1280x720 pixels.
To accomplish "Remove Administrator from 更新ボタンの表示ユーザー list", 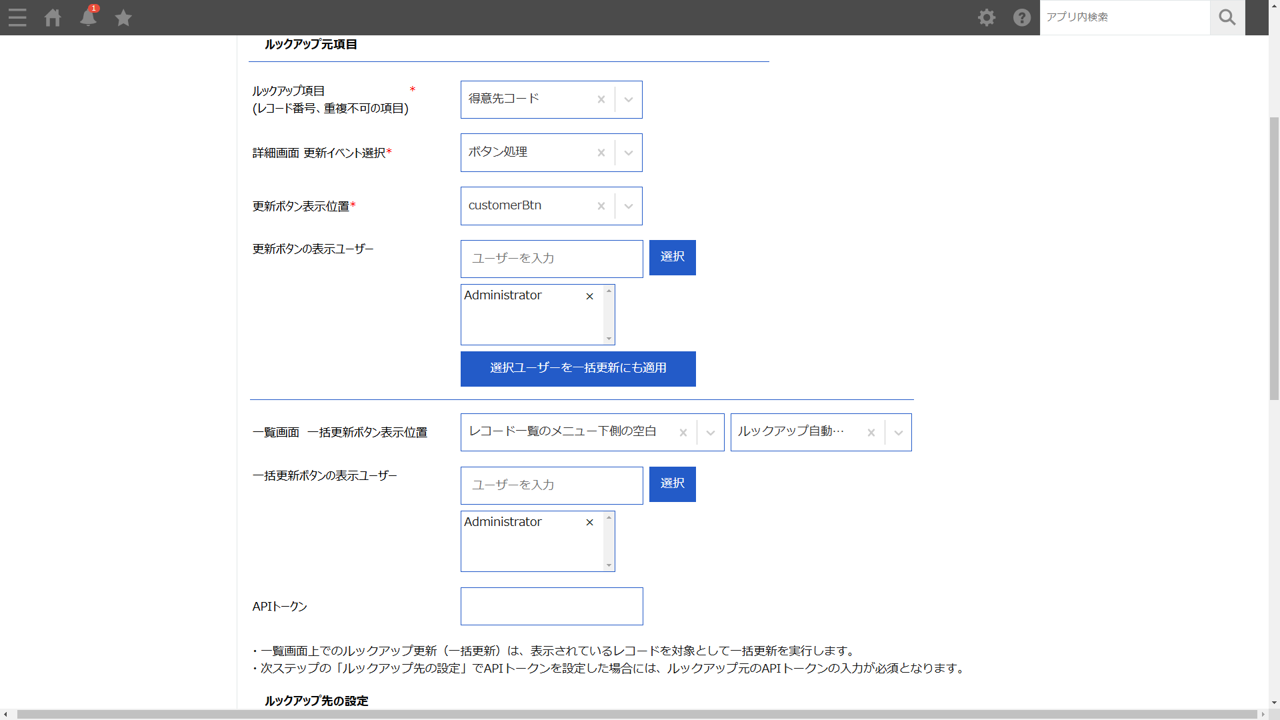I will tap(589, 296).
